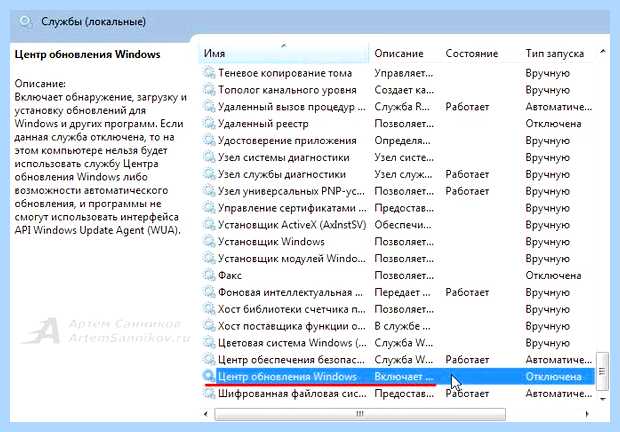This screenshot has width=620, height=432.
Task: Click the gear icon of Узел универсальных PNP
Action: coord(208,191)
